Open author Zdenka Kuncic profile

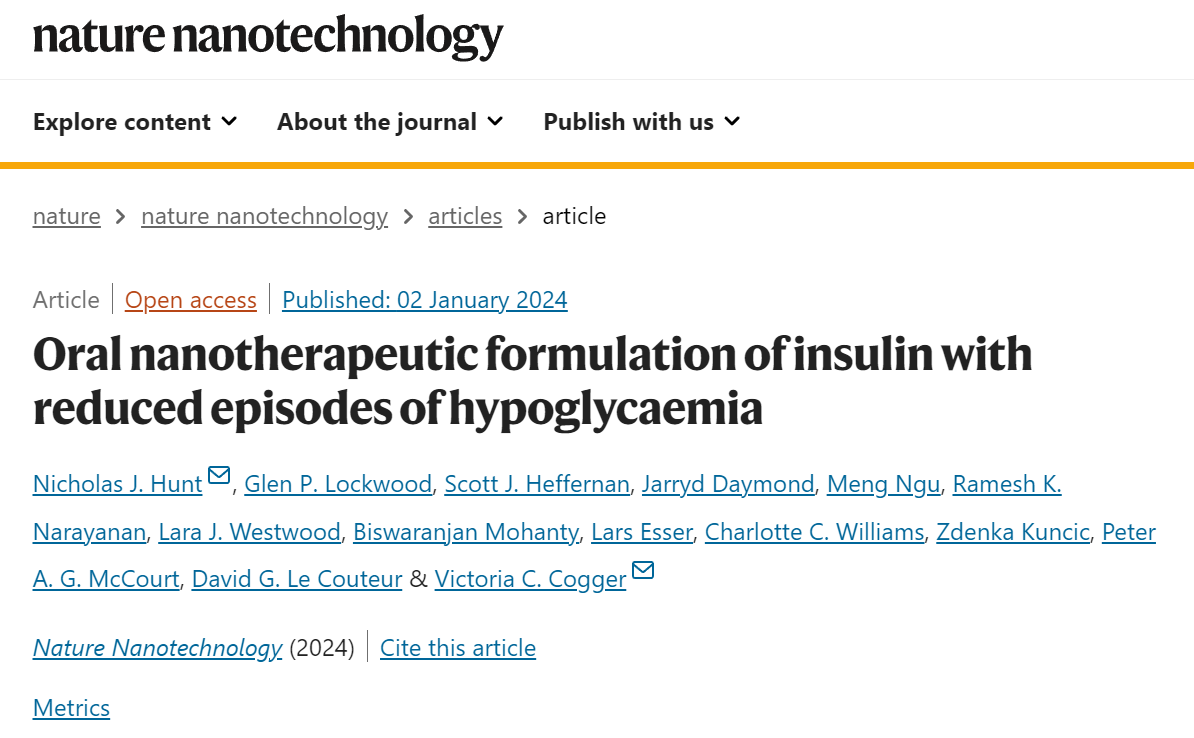pos(1013,532)
